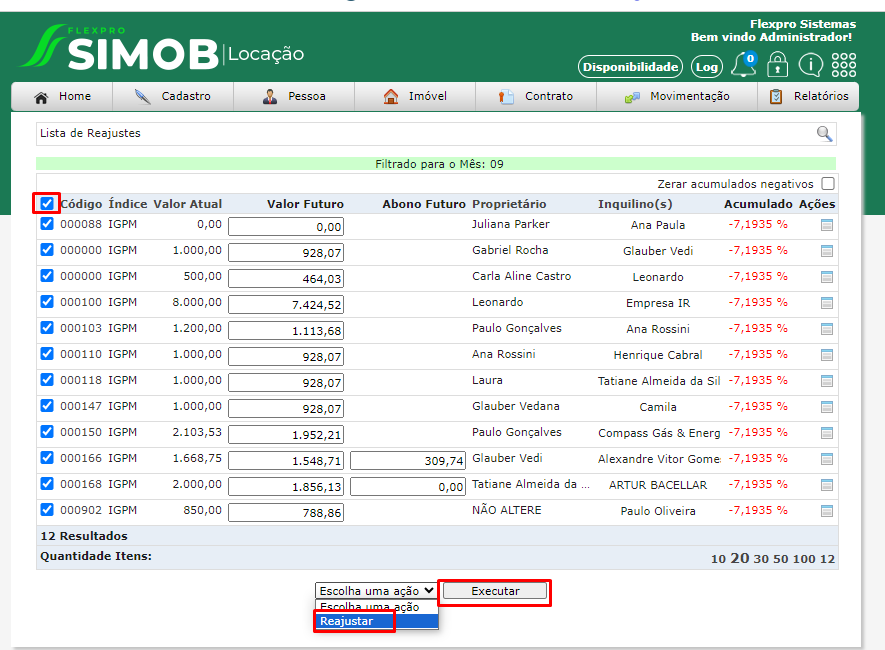Image resolution: width=885 pixels, height=650 pixels.
Task: Click the Lista de Reajustes search bar
Action: click(436, 134)
